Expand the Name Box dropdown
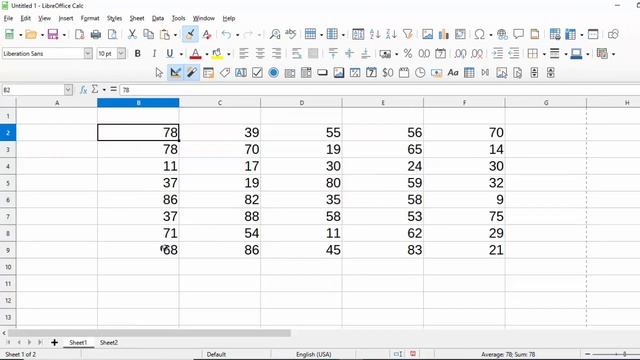The height and width of the screenshot is (360, 640). pyautogui.click(x=68, y=90)
